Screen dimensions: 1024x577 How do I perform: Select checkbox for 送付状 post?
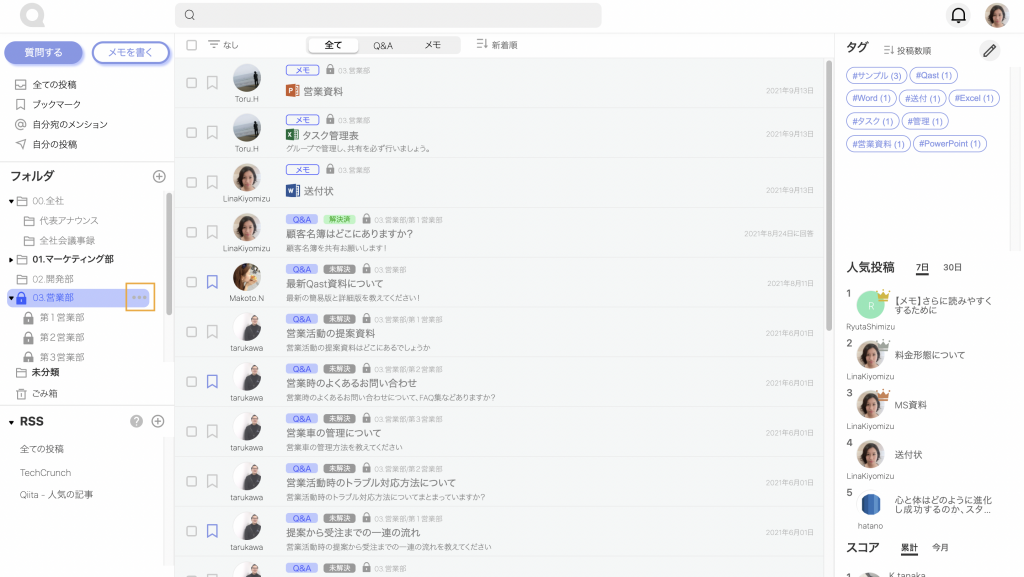pos(192,183)
